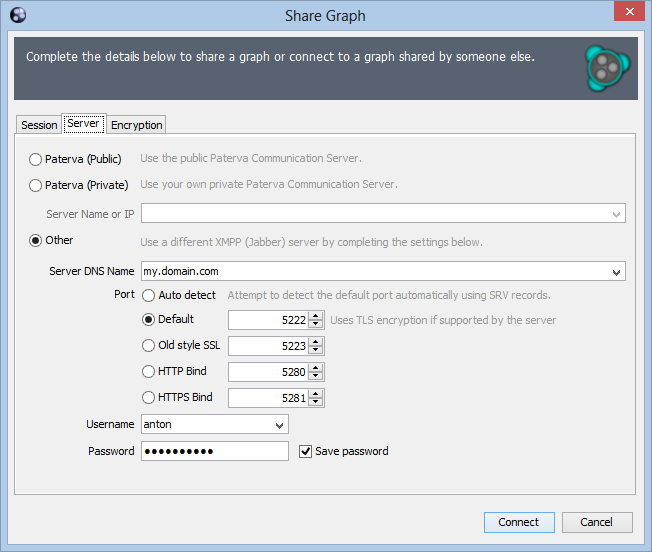Click the Cancel button
652x552 pixels.
tap(597, 522)
